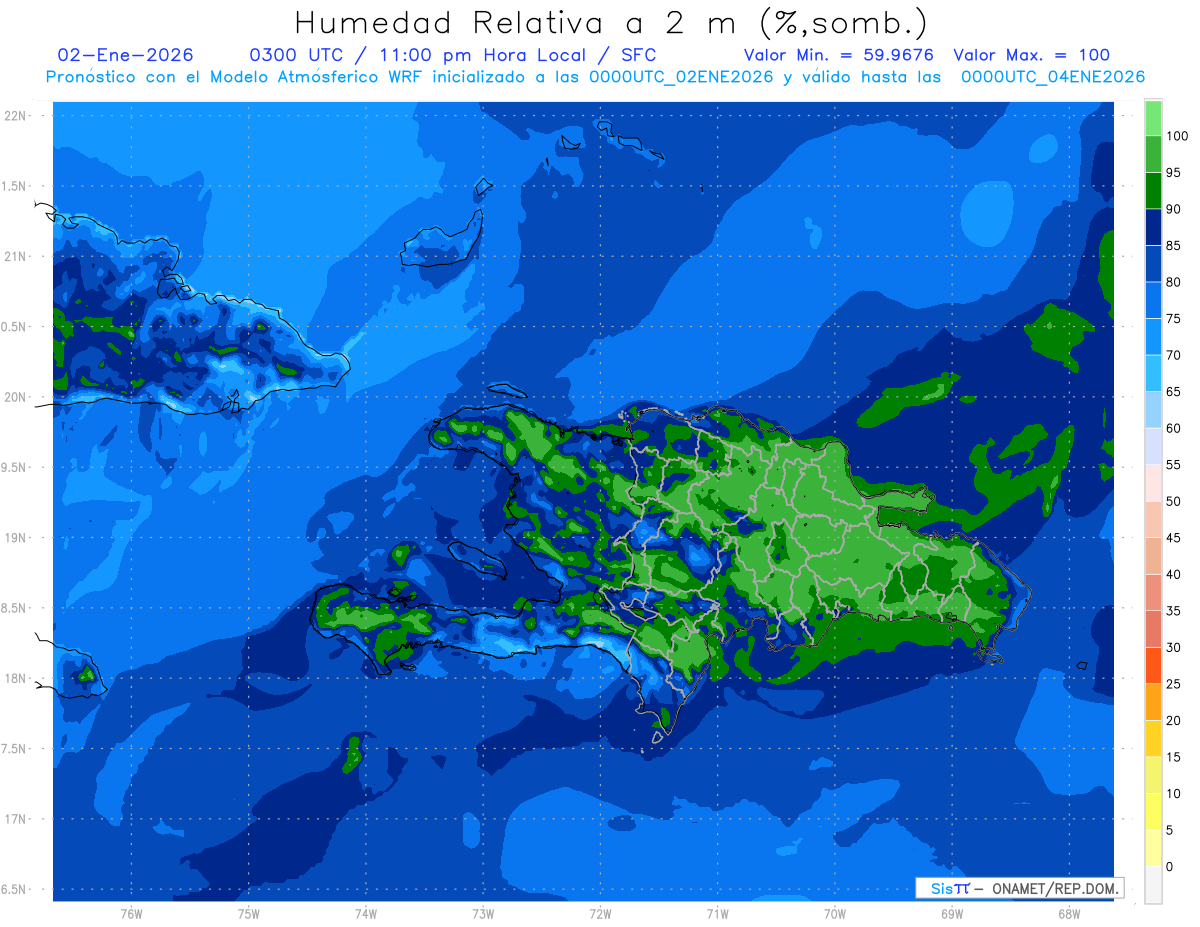Select the navy swatch between 85 and 90
The image size is (1200, 927).
pyautogui.click(x=1153, y=227)
